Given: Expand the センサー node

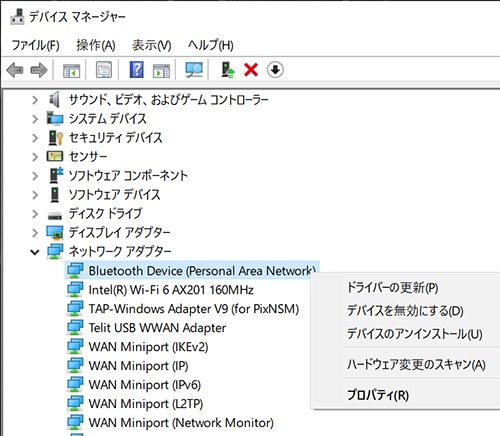Looking at the screenshot, I should [35, 157].
